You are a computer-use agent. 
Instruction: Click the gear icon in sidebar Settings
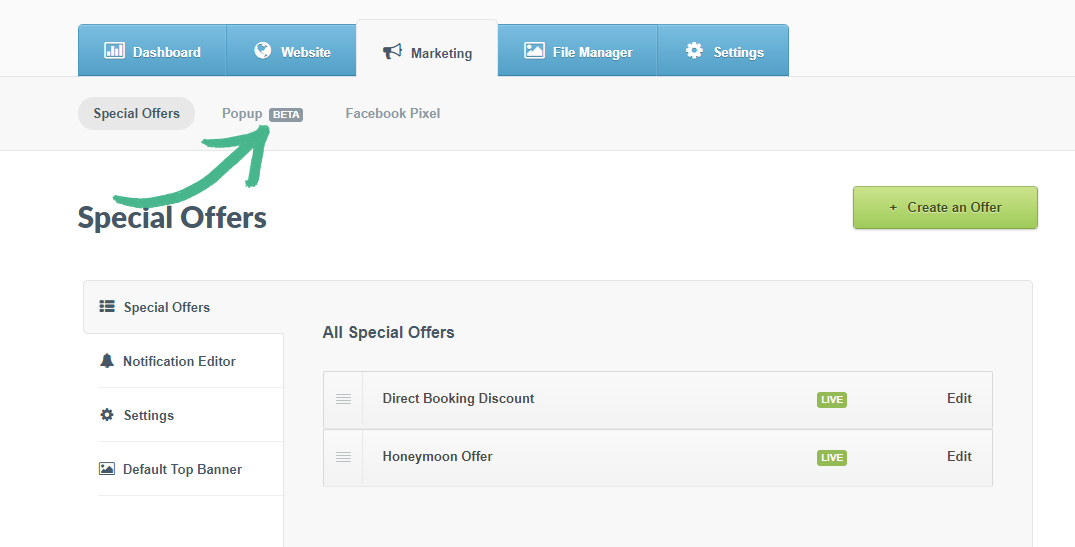coord(107,415)
